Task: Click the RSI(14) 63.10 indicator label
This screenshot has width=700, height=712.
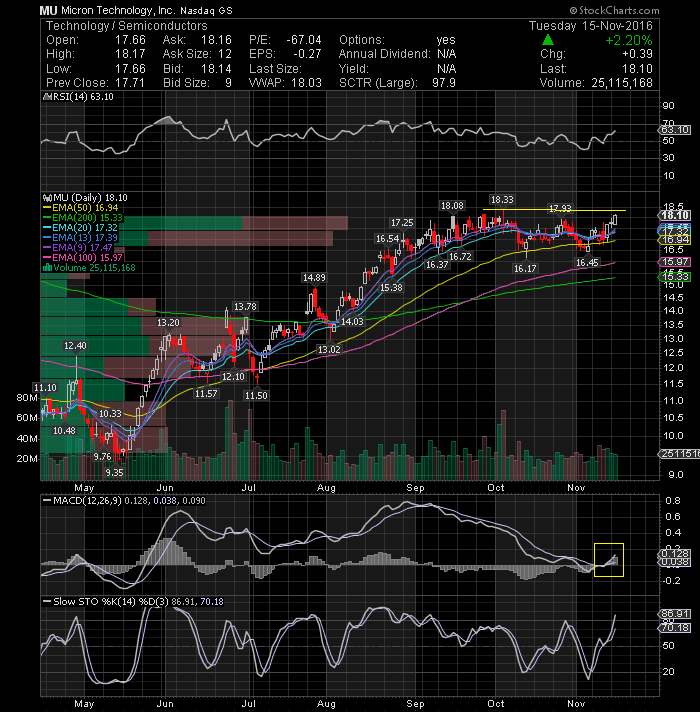Action: (78, 97)
